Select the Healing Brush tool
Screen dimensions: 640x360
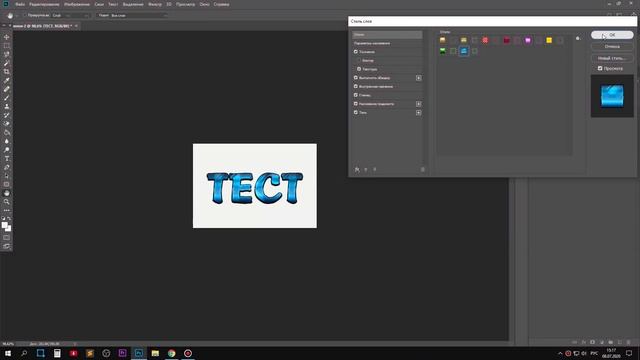pos(7,89)
